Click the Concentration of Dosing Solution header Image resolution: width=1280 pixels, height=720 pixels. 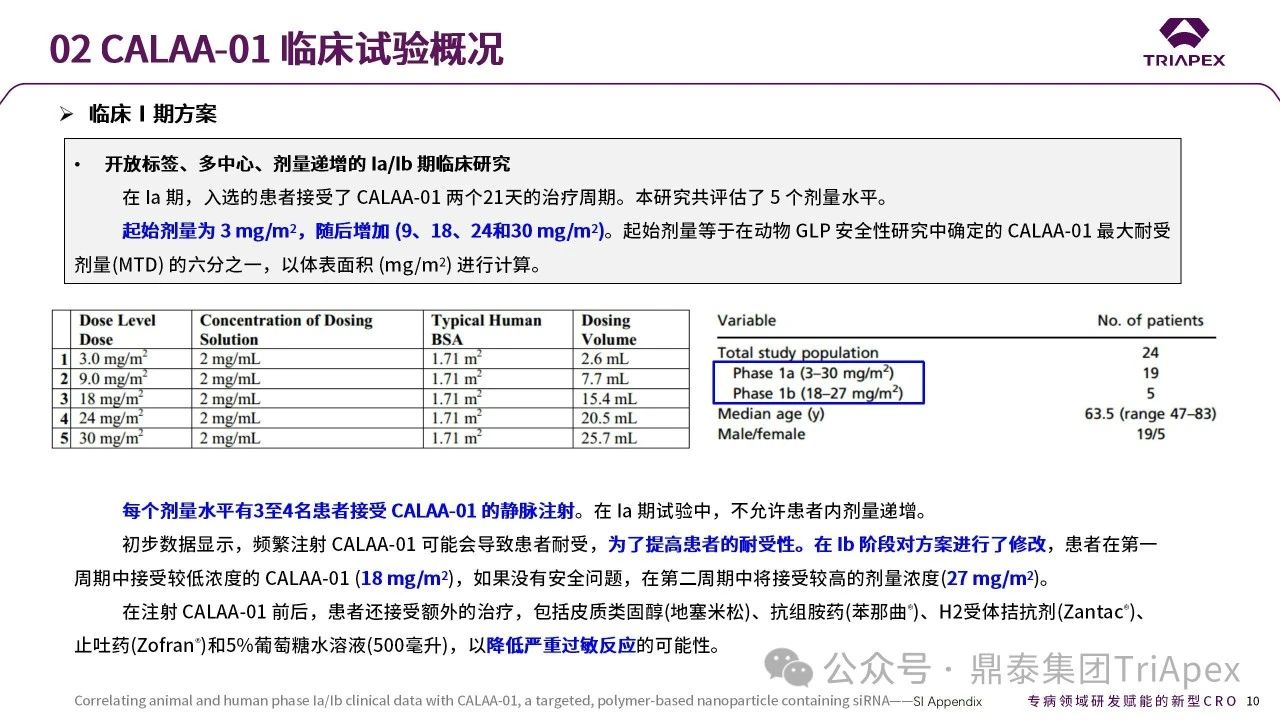(x=286, y=330)
